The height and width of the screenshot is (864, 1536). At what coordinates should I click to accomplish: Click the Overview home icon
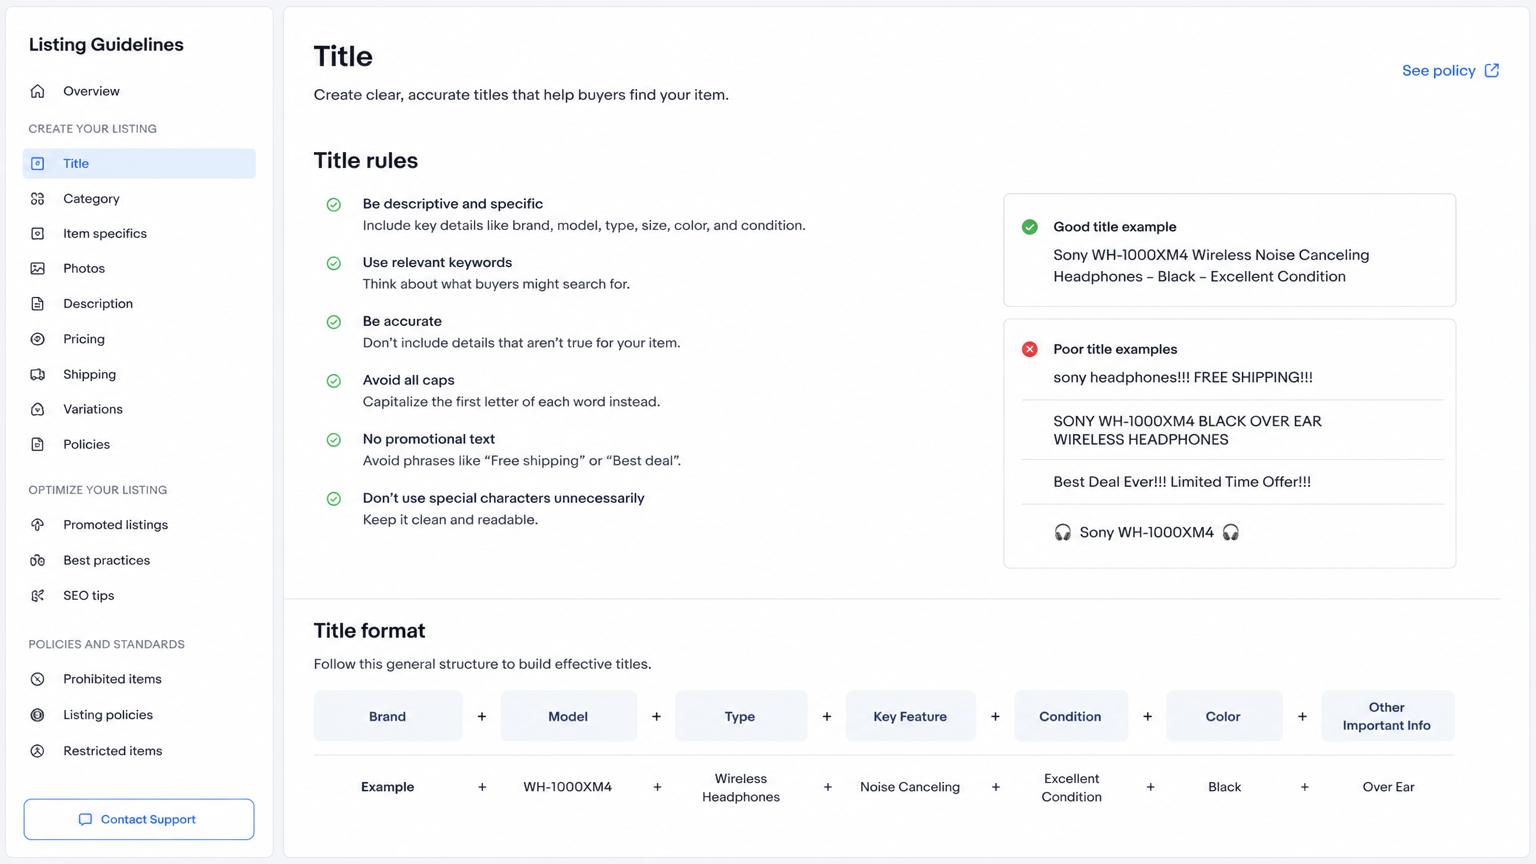pyautogui.click(x=38, y=91)
